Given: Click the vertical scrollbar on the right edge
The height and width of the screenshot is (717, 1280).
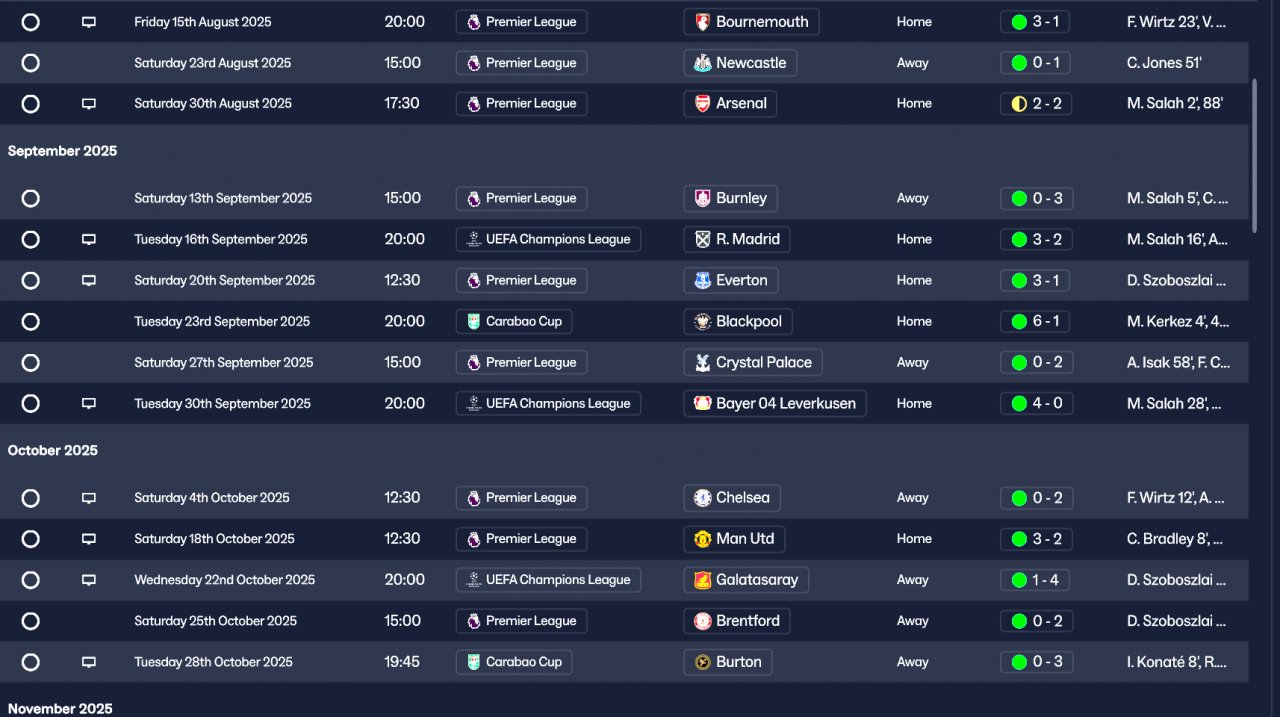Looking at the screenshot, I should [x=1255, y=155].
